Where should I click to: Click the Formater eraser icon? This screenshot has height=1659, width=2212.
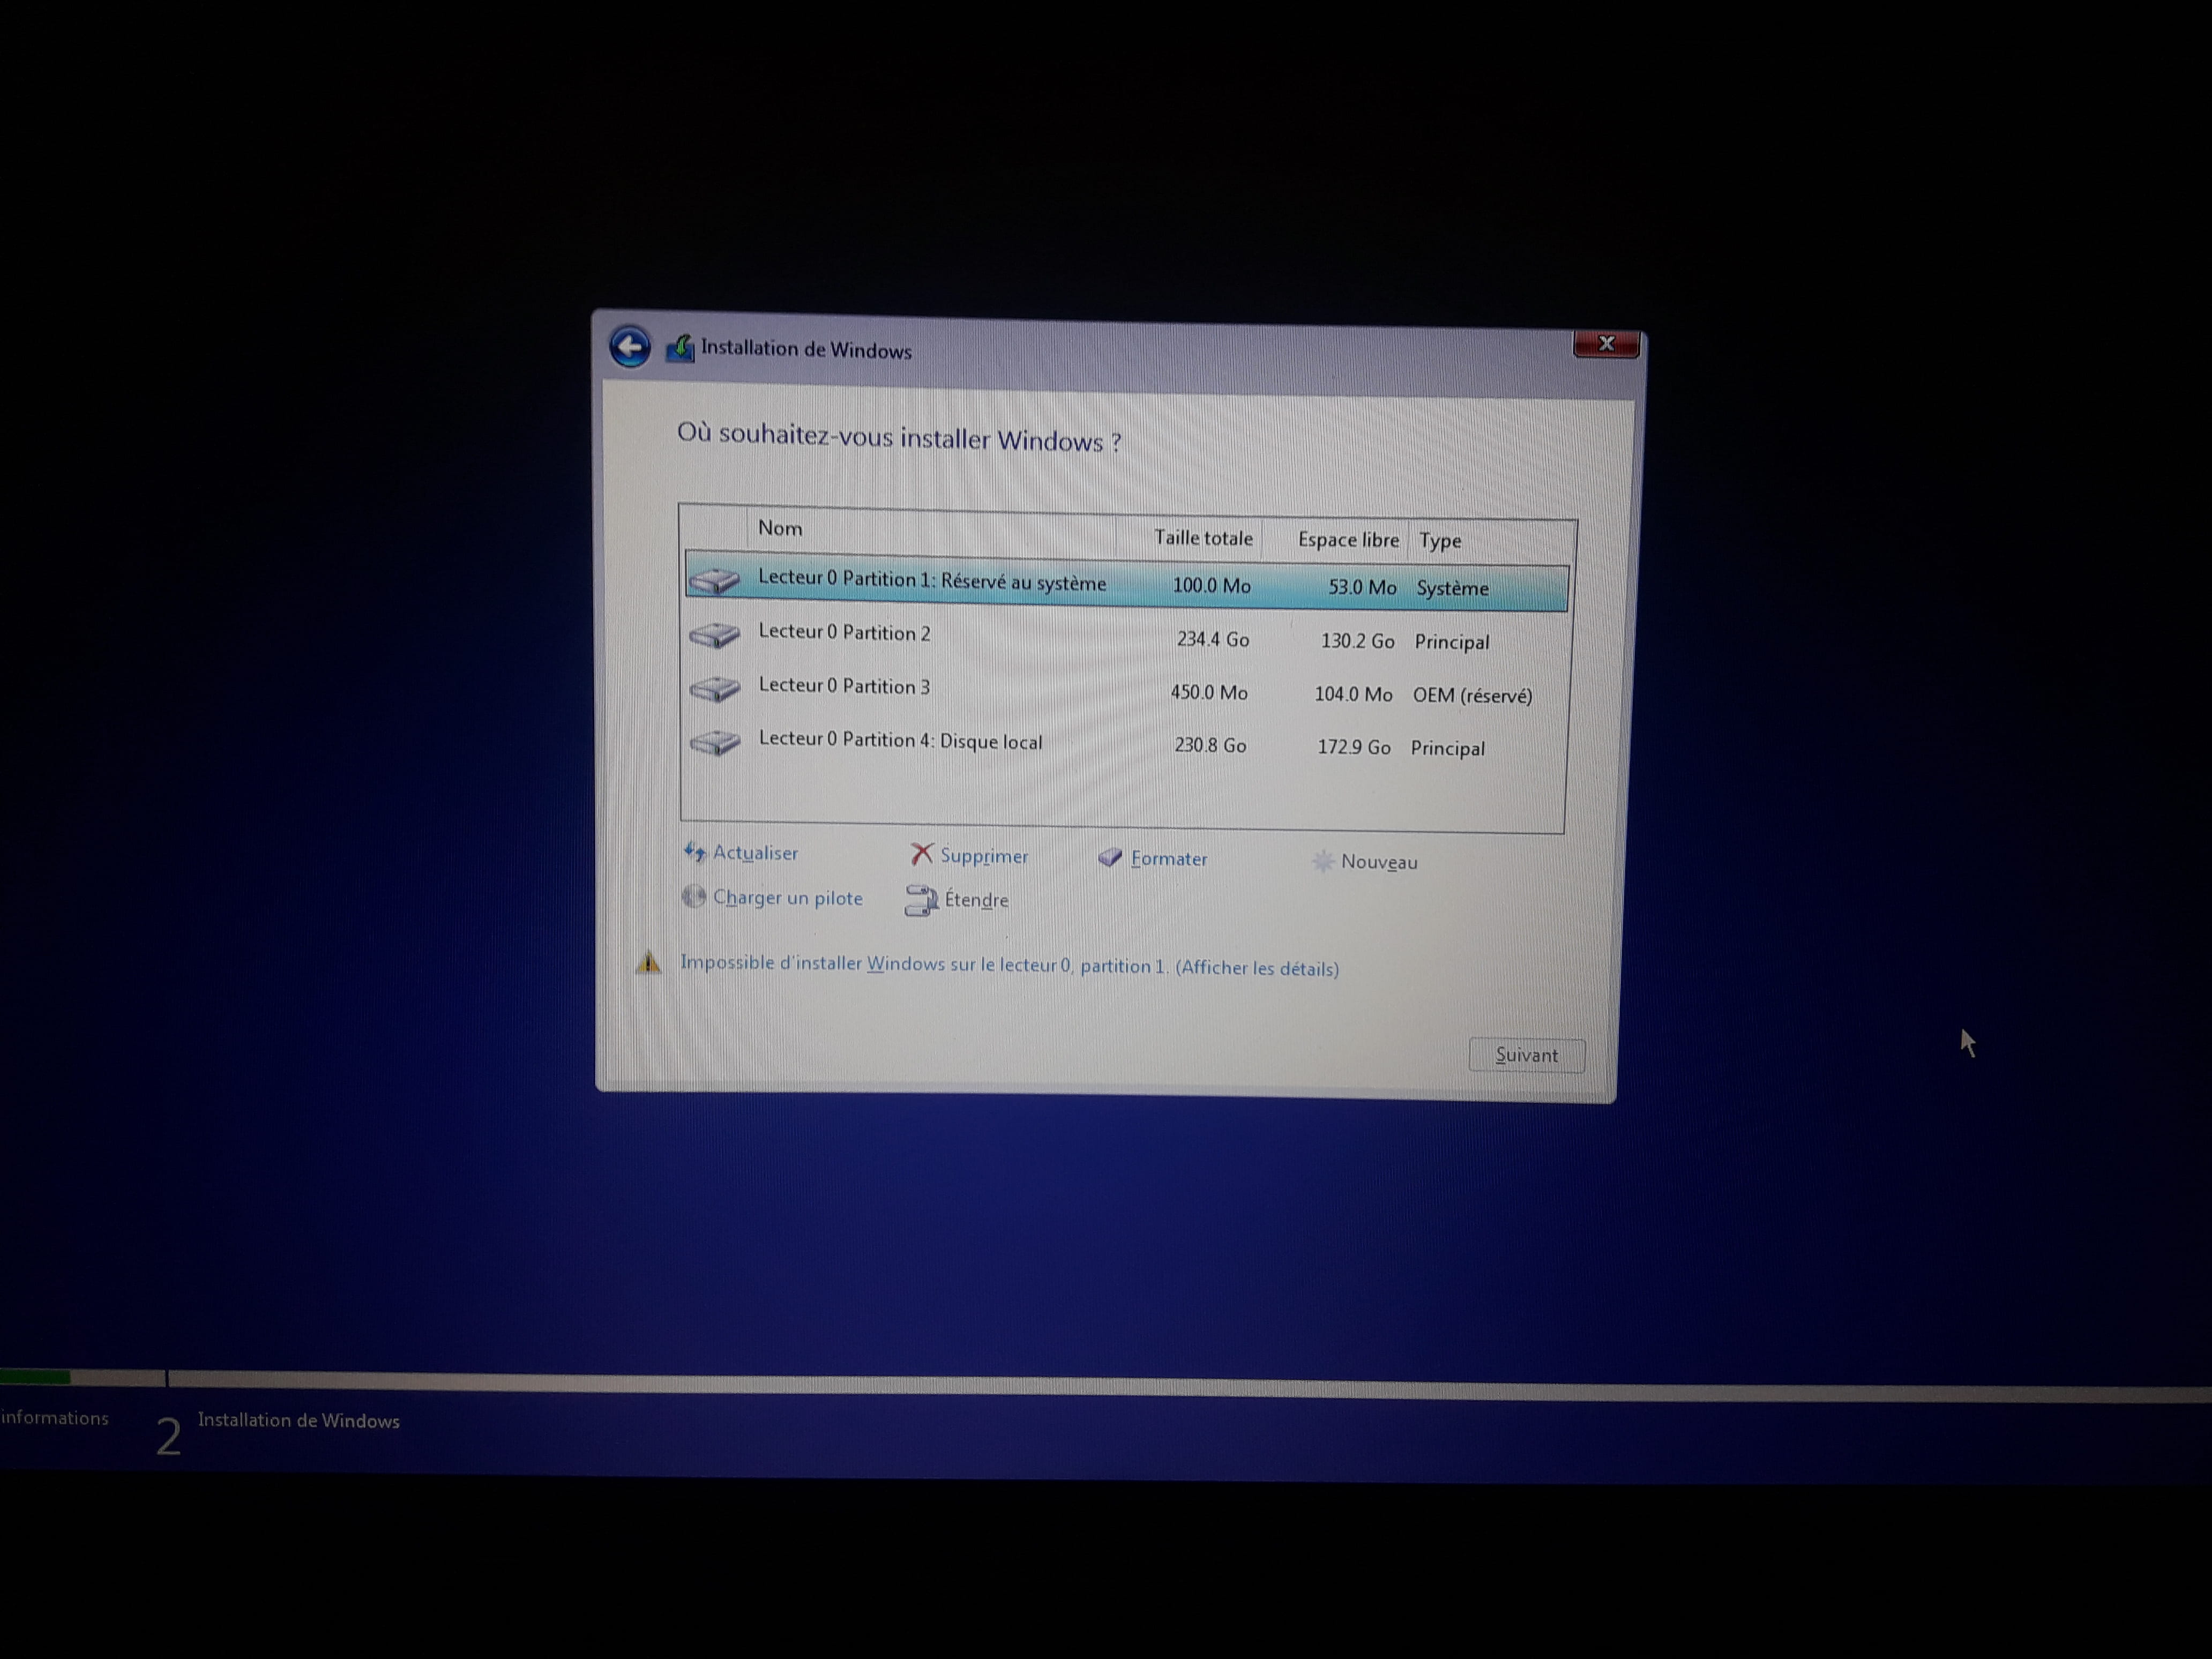pos(1110,858)
